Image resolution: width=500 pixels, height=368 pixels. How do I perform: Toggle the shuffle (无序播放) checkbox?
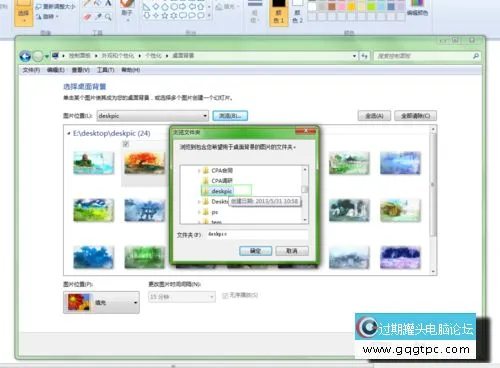pos(225,295)
